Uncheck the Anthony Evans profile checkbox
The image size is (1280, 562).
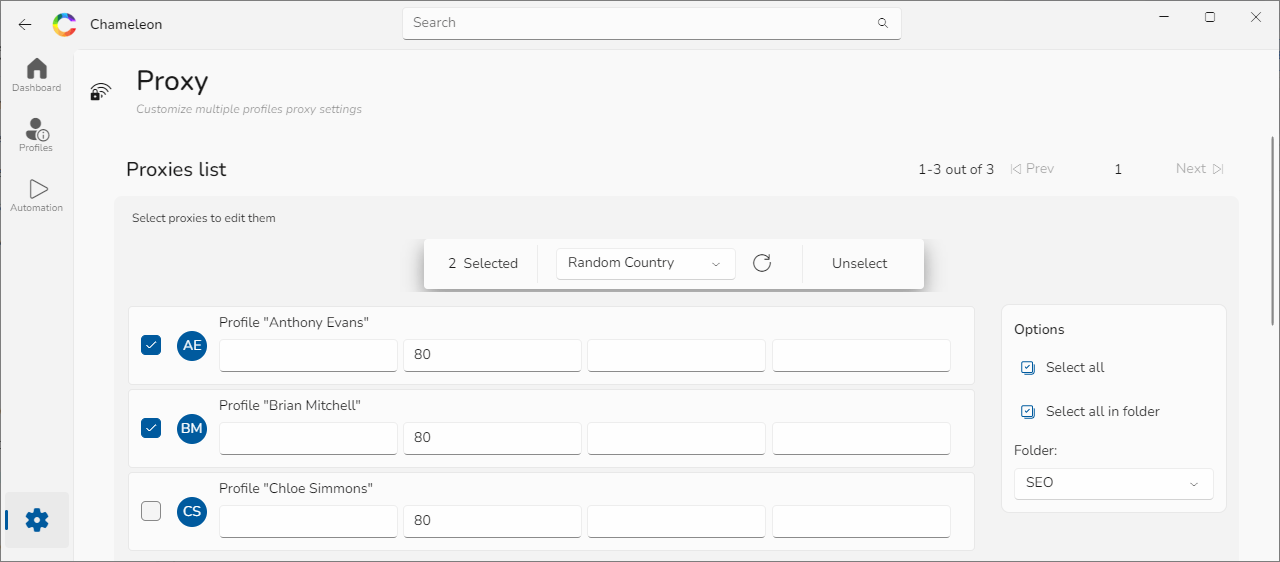(x=151, y=345)
